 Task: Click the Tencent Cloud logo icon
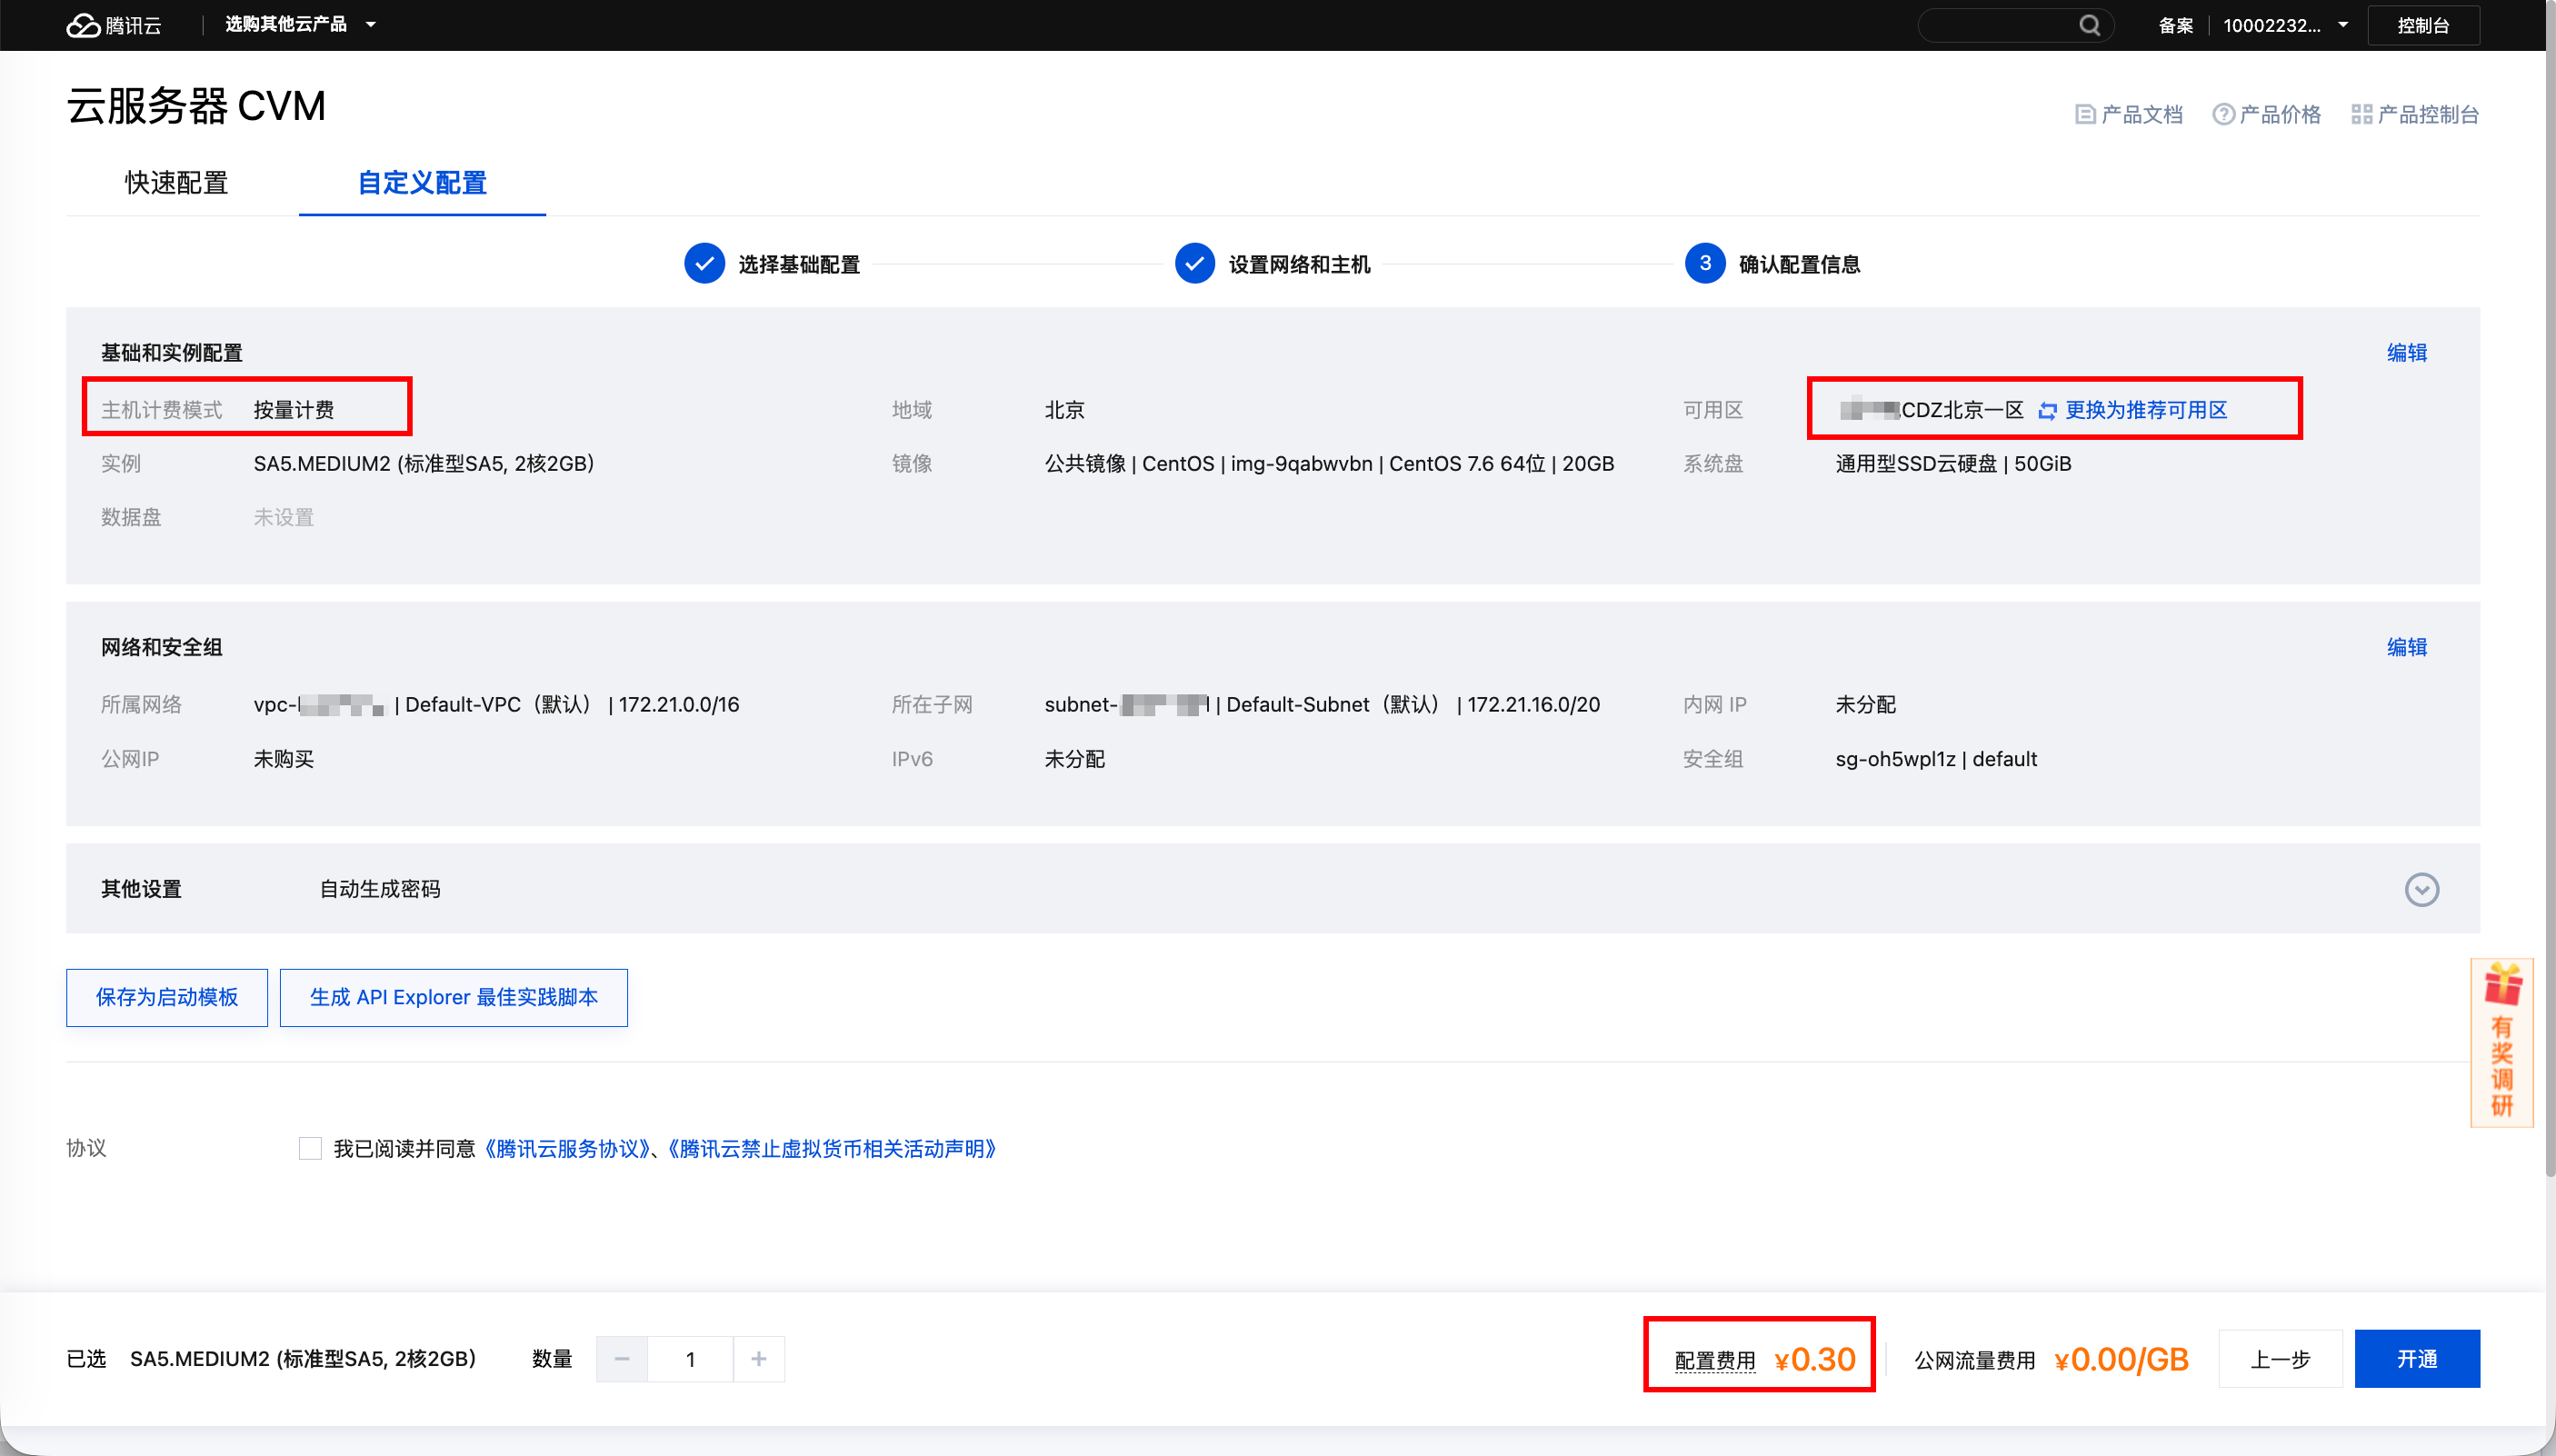click(83, 25)
